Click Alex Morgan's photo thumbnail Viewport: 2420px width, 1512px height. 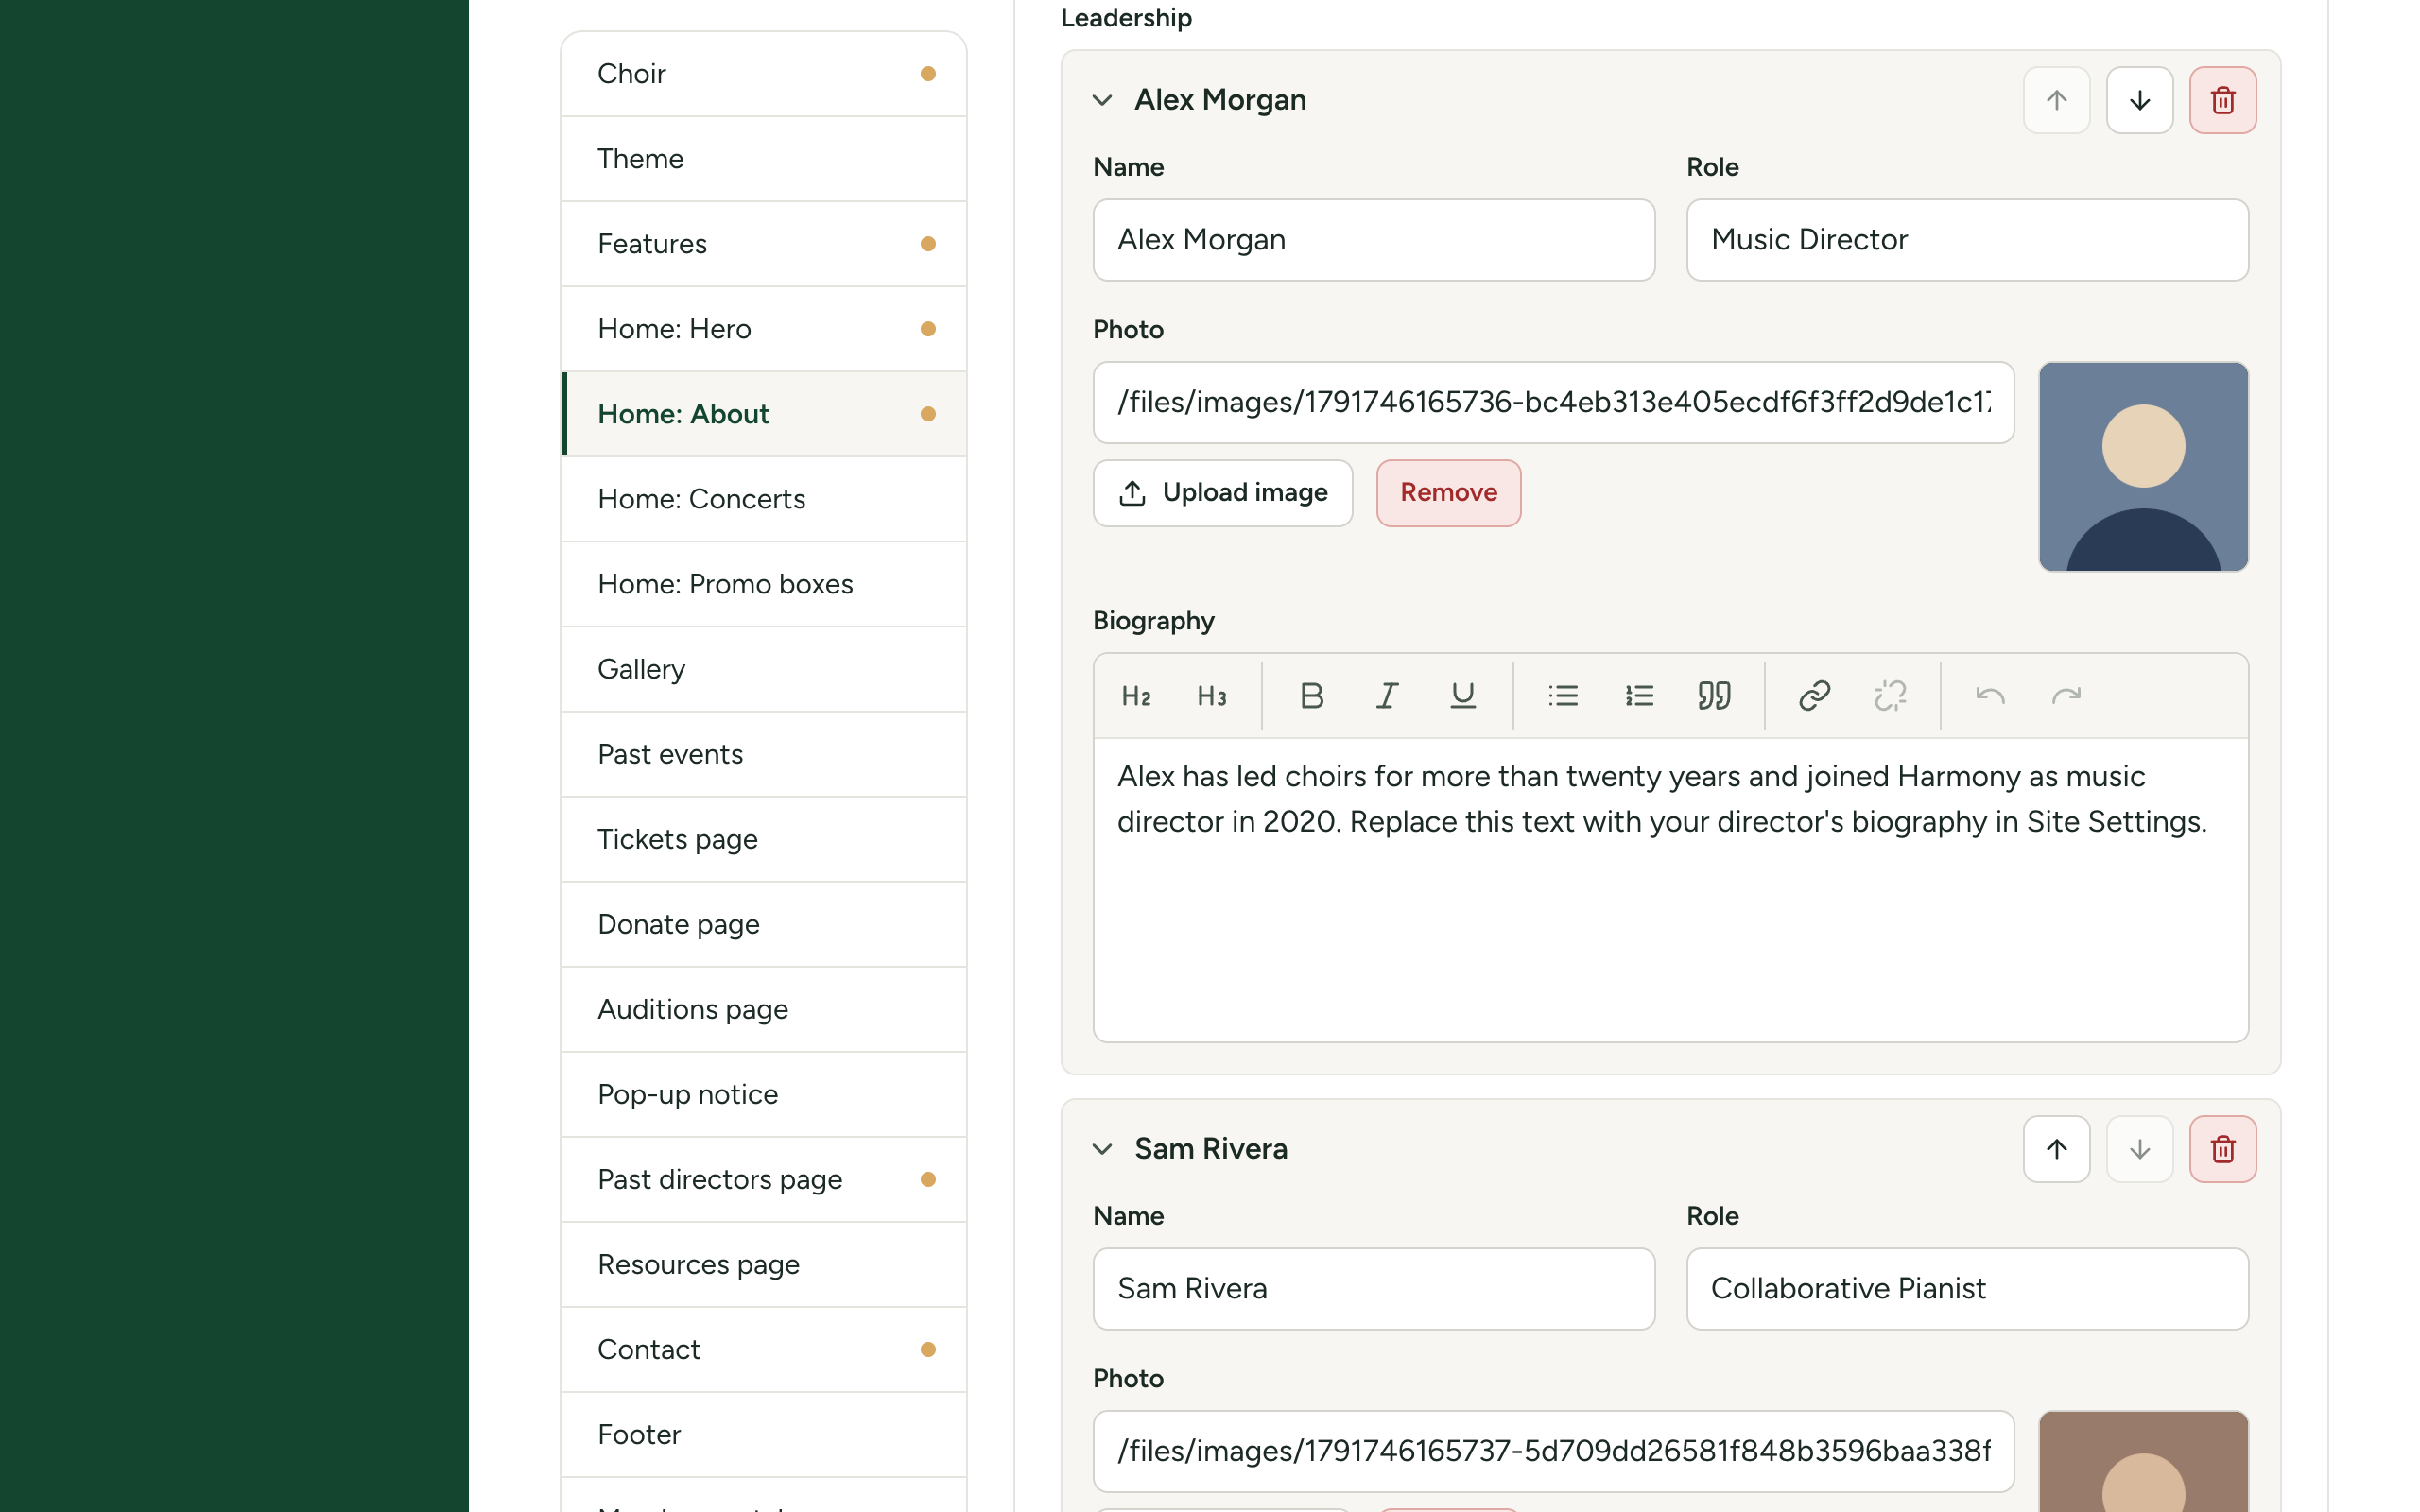[x=2143, y=467]
